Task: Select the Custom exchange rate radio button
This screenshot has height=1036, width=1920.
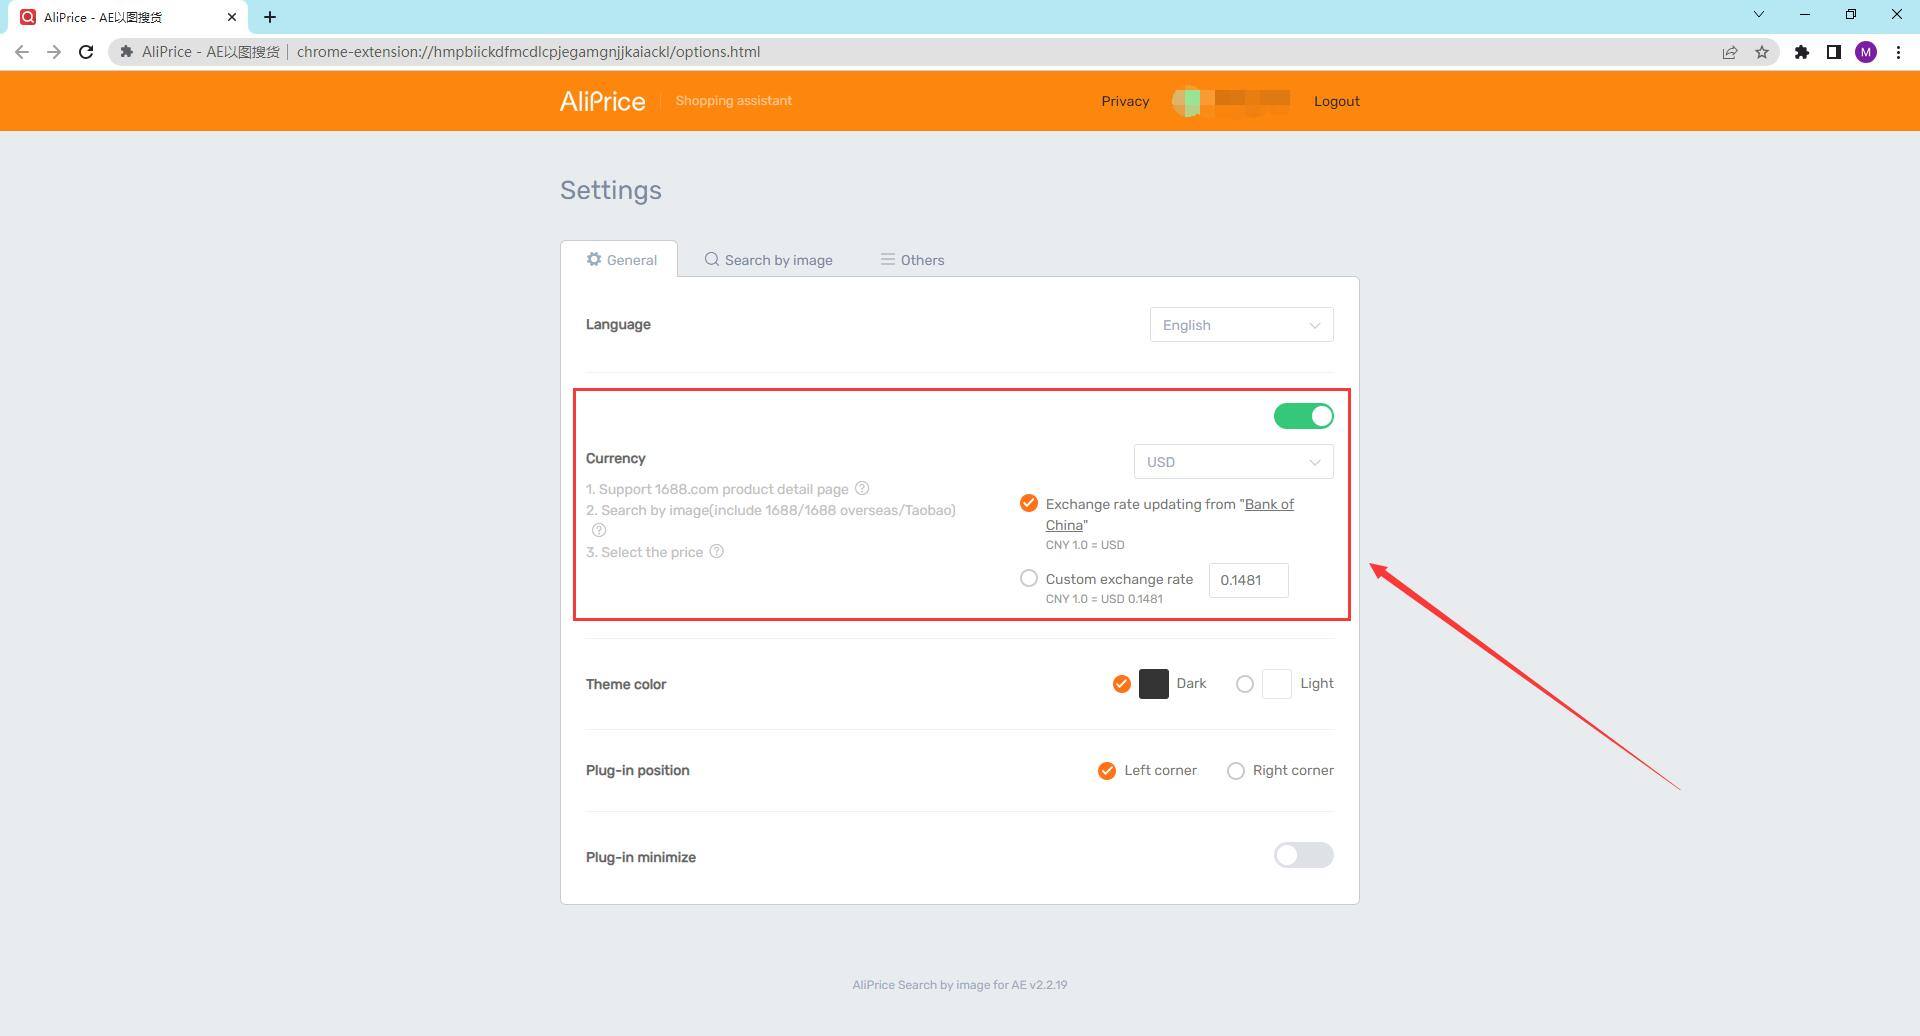Action: coord(1028,578)
